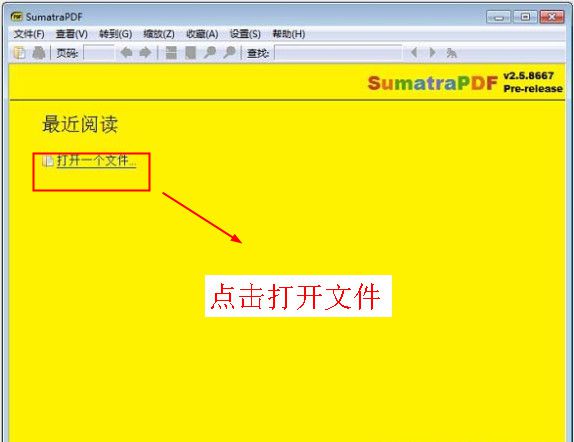Find next match arrow icon
The width and height of the screenshot is (574, 442).
coord(432,53)
